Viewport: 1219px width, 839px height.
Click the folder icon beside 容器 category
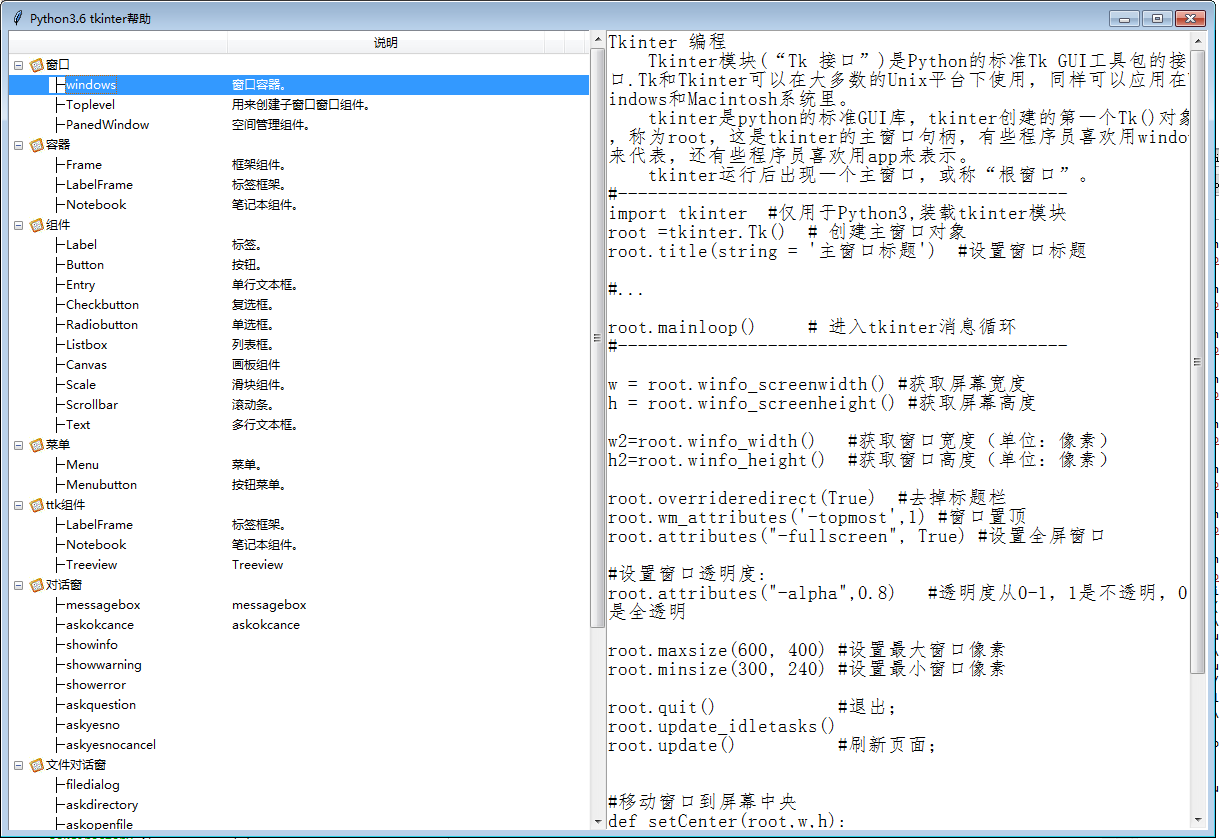pyautogui.click(x=35, y=144)
